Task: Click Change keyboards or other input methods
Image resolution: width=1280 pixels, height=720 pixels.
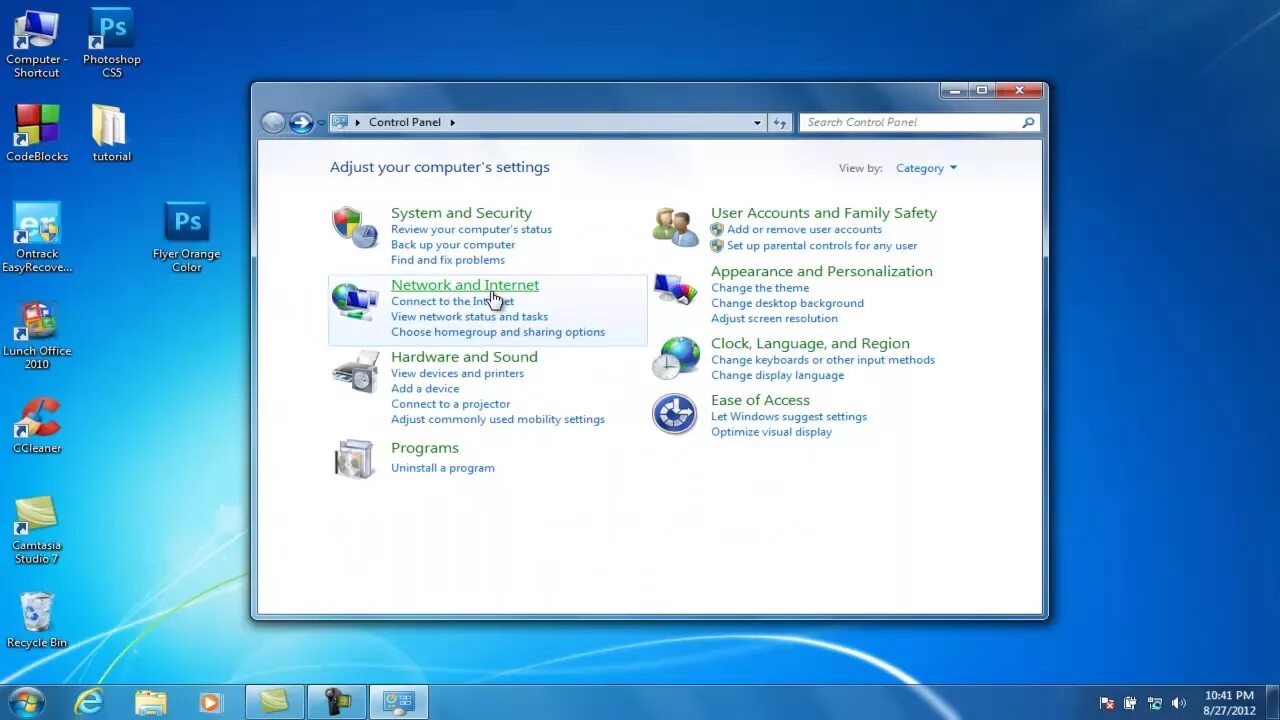Action: click(823, 360)
